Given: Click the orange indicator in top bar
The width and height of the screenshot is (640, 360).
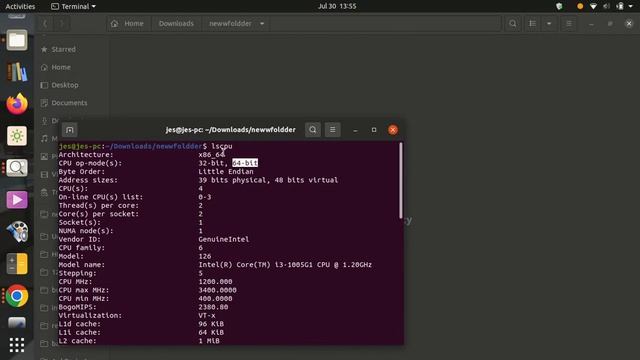Looking at the screenshot, I should [x=580, y=6].
